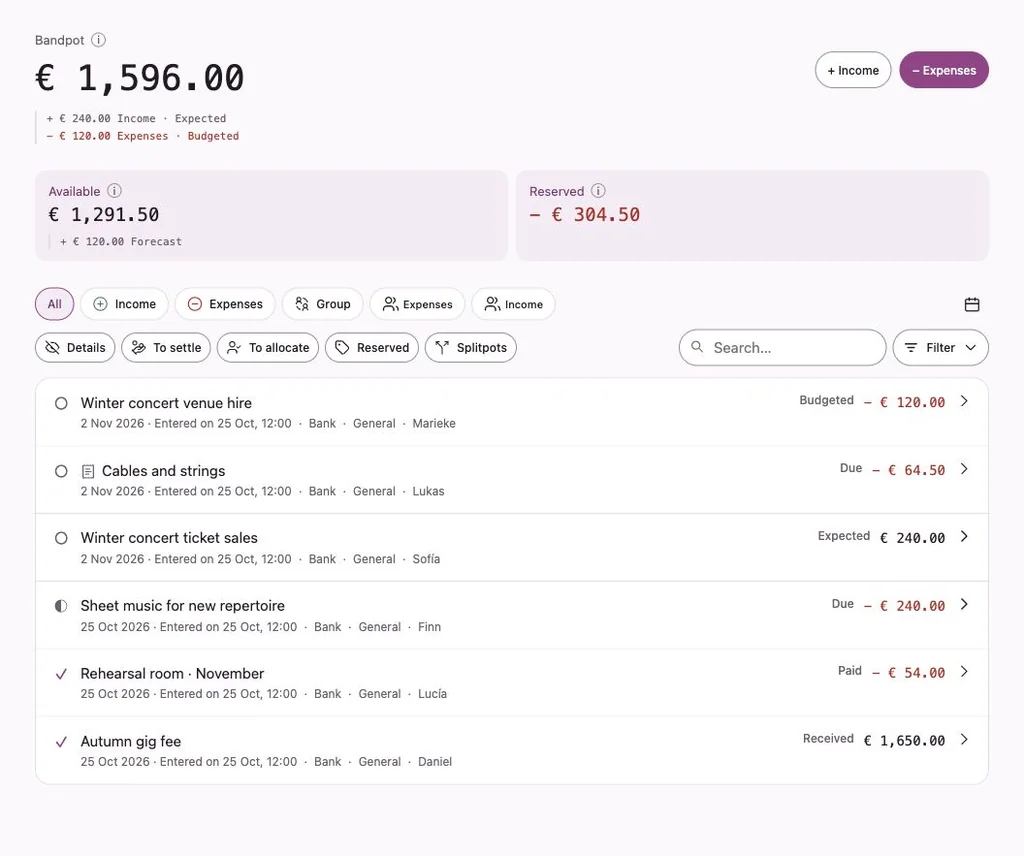This screenshot has height=856, width=1024.
Task: Click the € 1,596.00 Bandpot total
Action: (139, 78)
